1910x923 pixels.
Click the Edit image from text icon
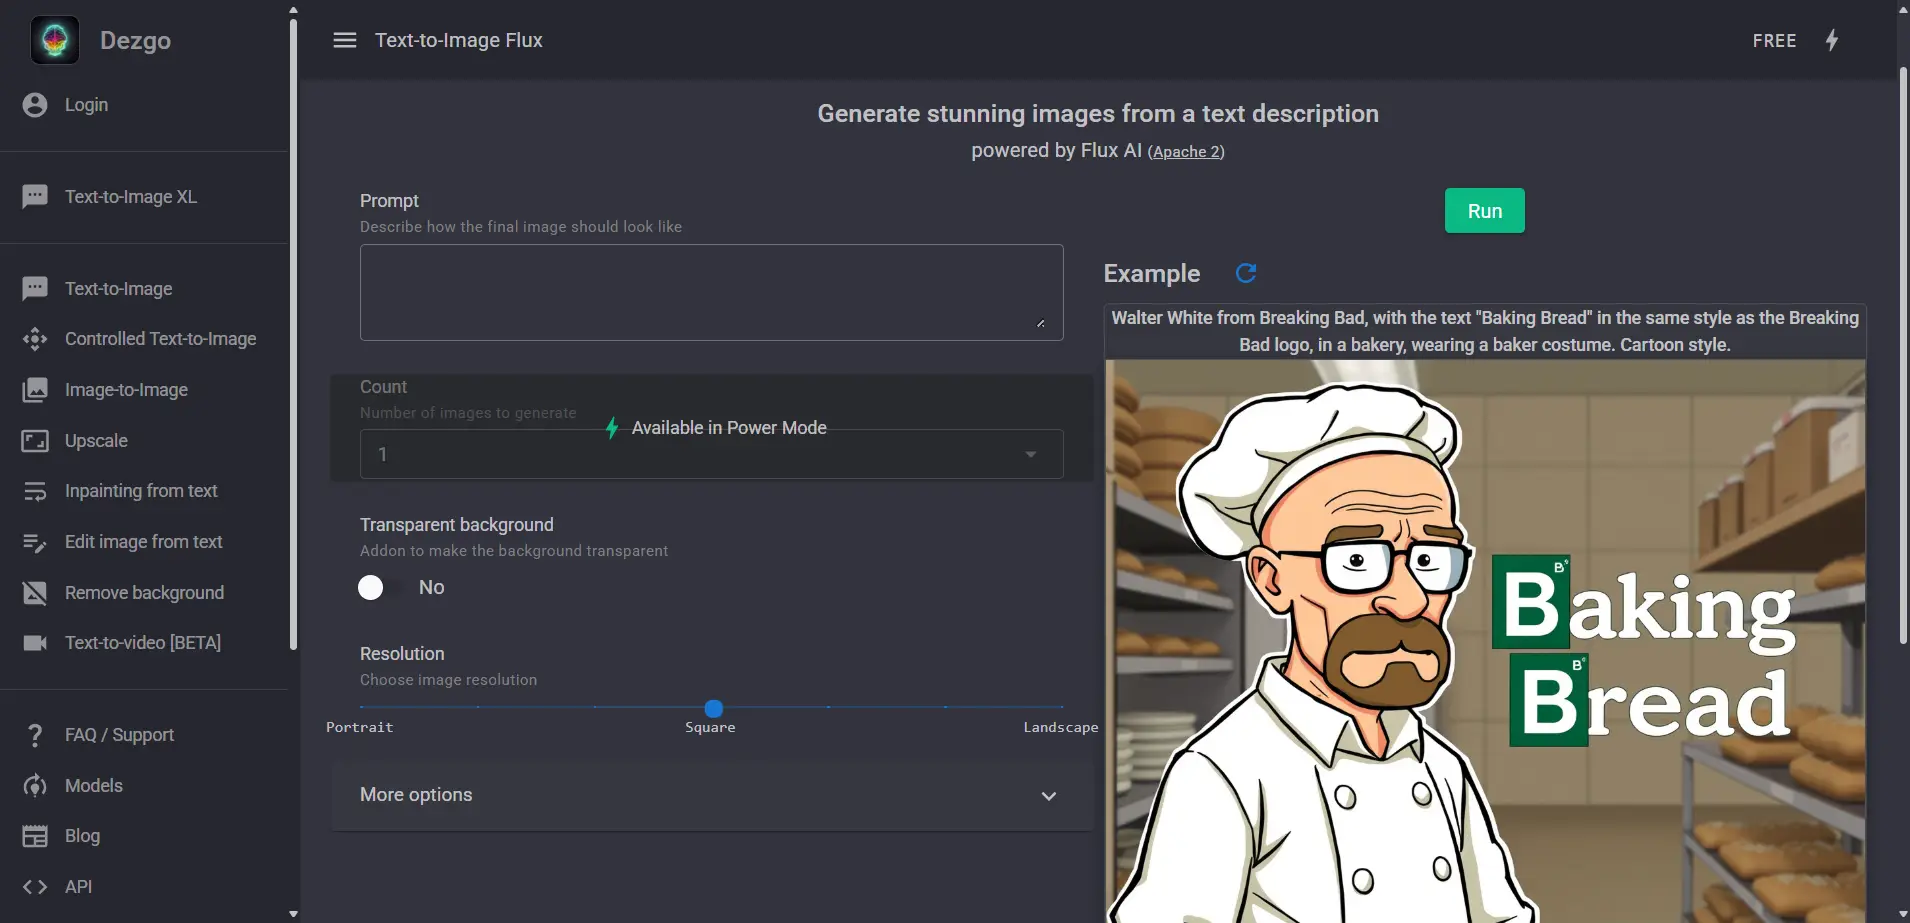35,542
